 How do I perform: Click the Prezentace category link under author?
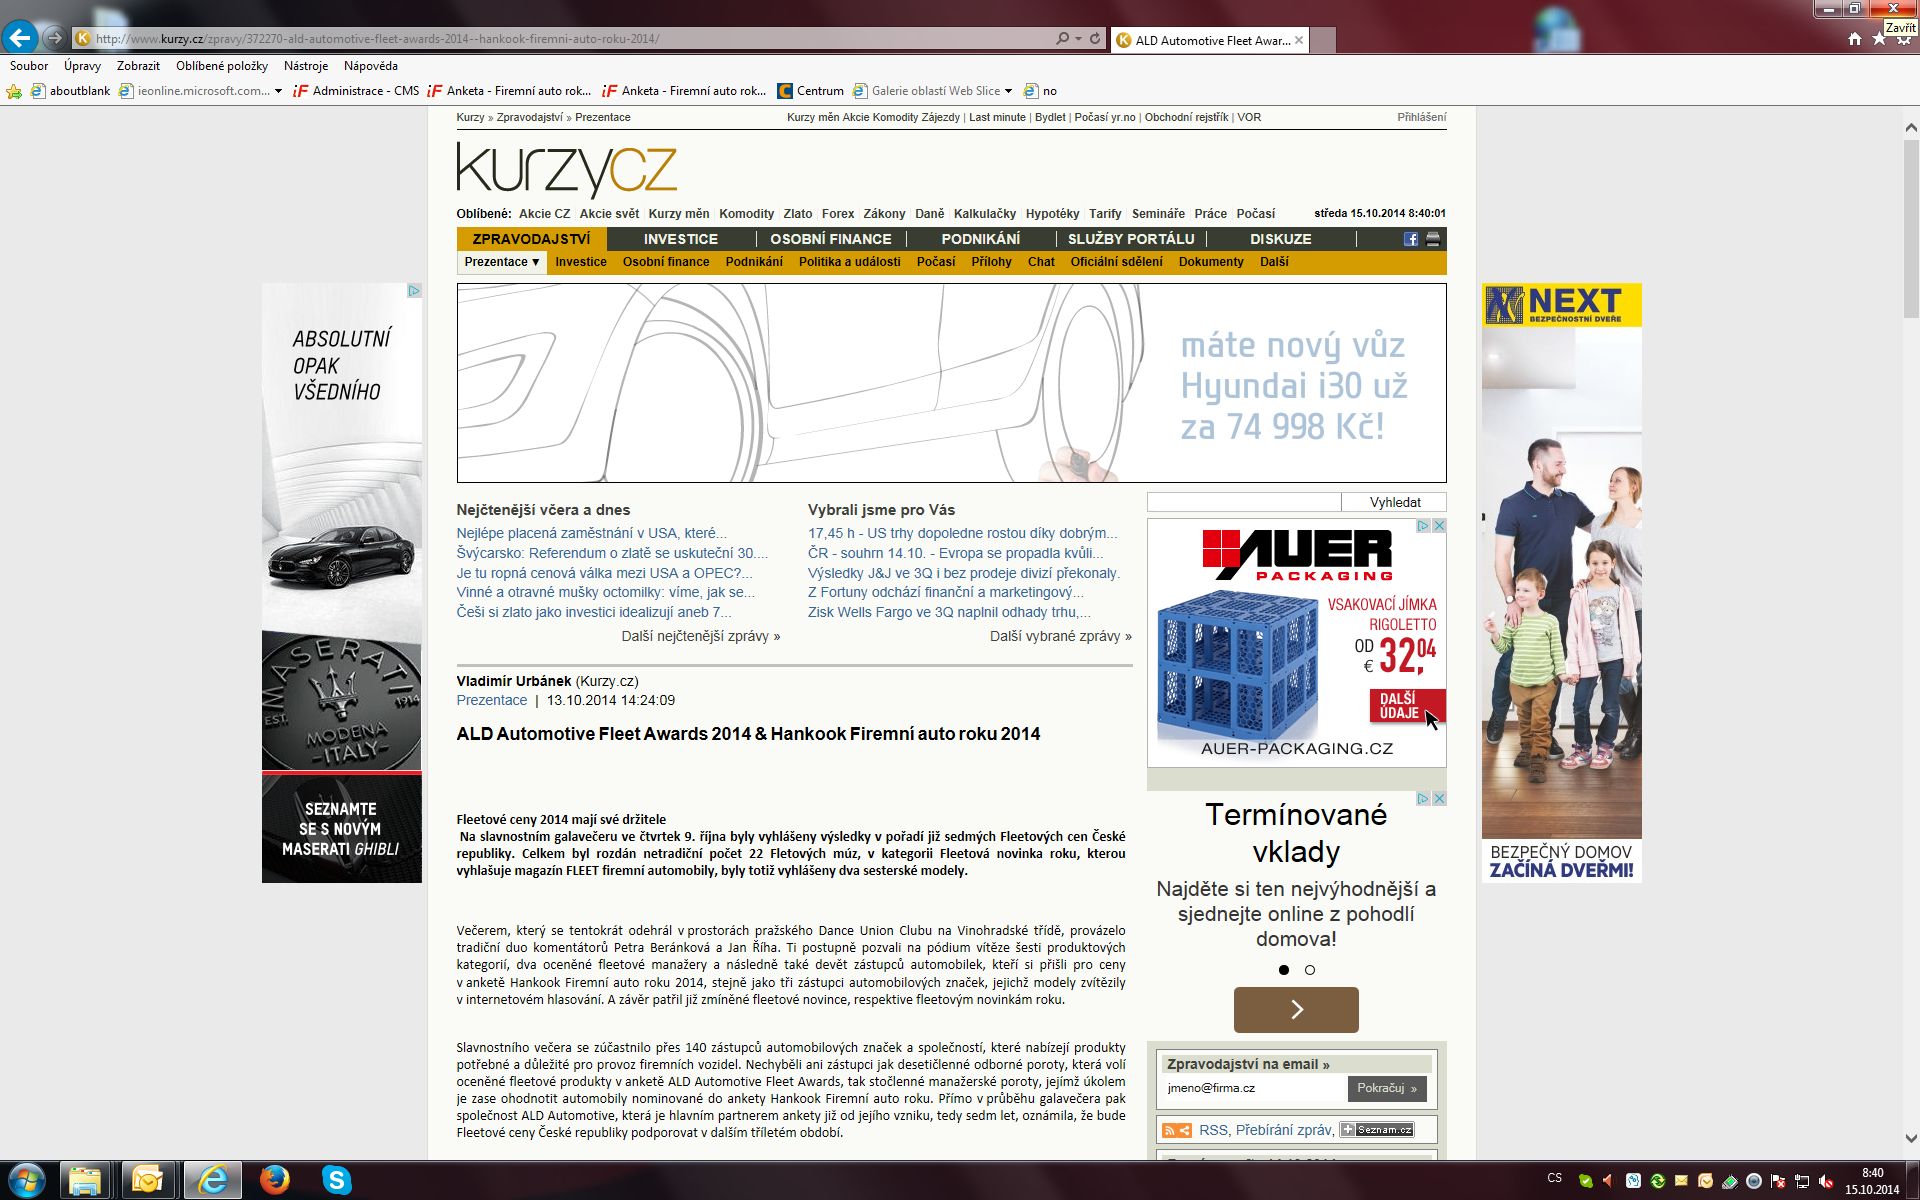[x=492, y=700]
